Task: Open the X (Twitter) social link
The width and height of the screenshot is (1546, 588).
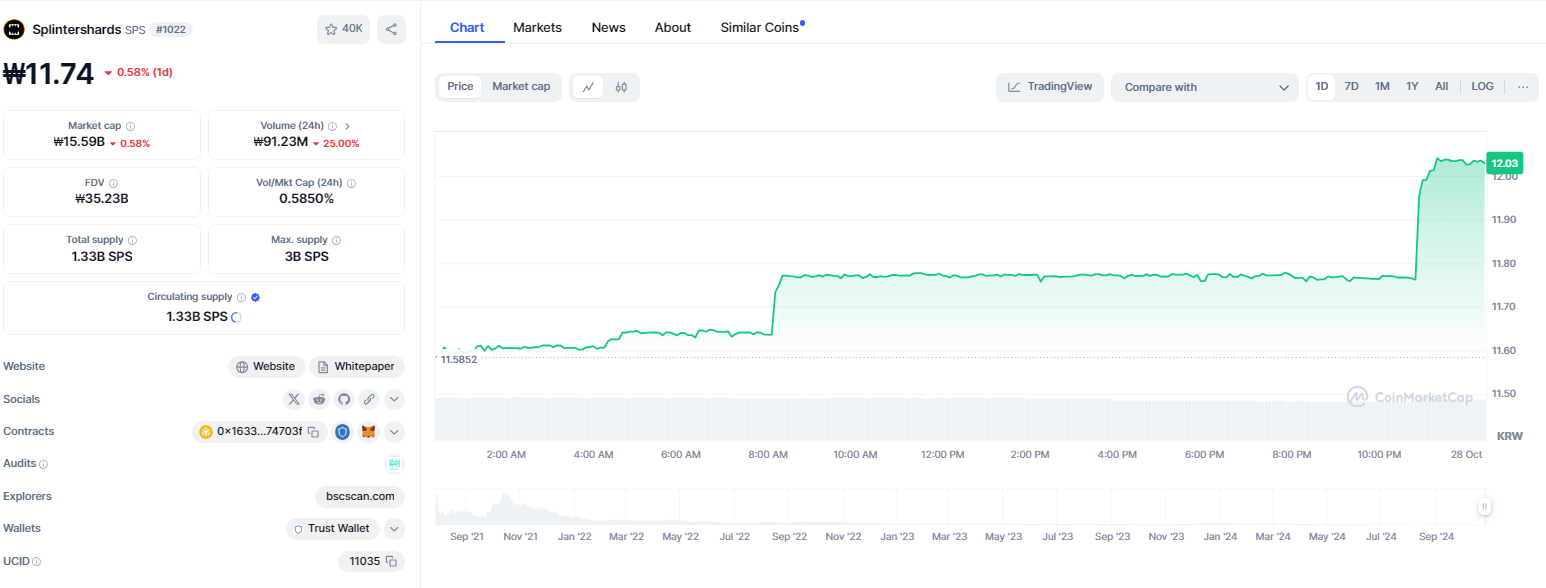Action: (x=294, y=399)
